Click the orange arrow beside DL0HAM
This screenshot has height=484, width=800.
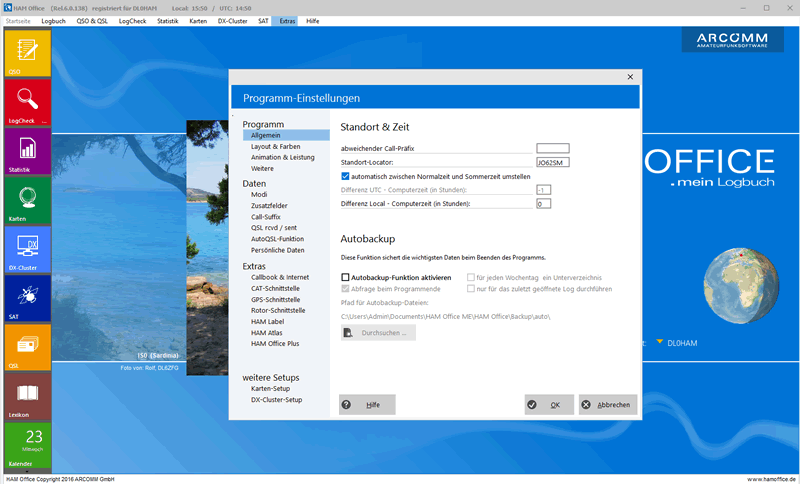[x=659, y=342]
